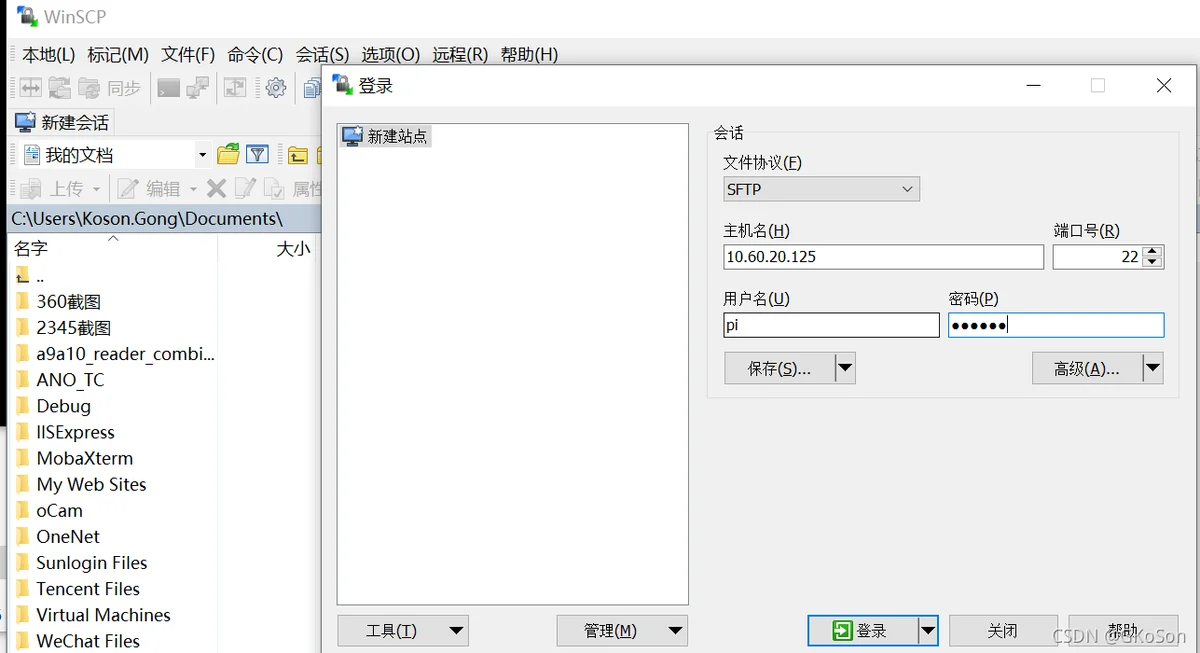The width and height of the screenshot is (1200, 653).
Task: Open the 帮助(H) menu
Action: (529, 55)
